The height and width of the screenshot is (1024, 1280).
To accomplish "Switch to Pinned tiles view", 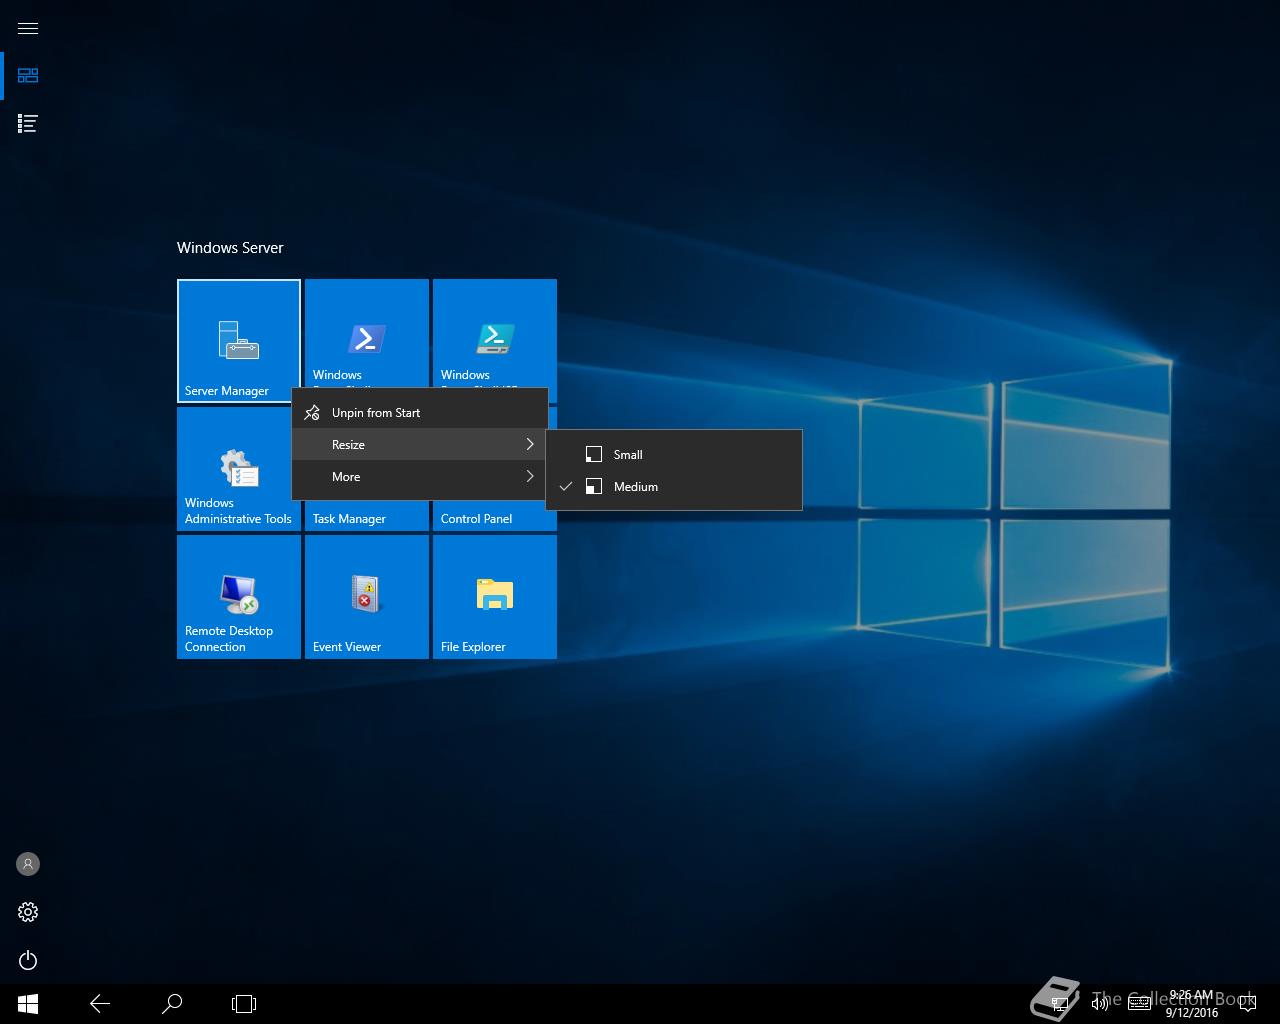I will [28, 76].
